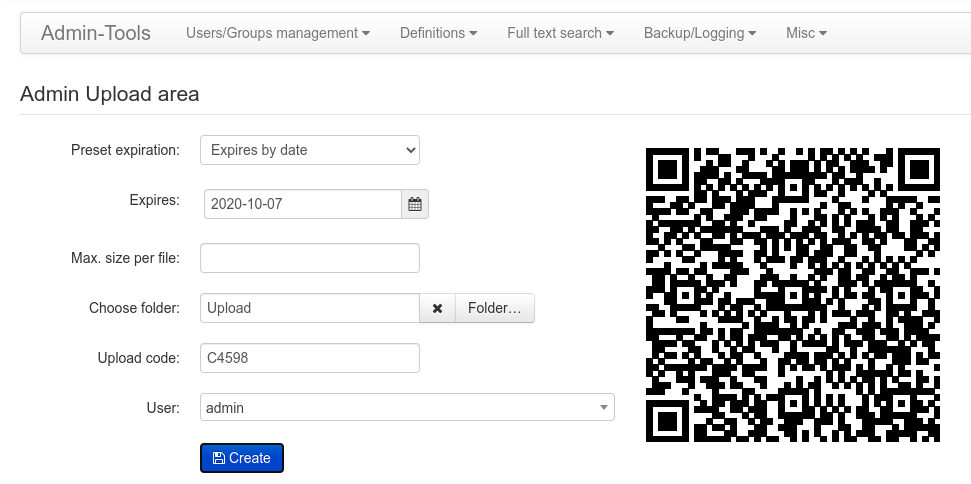Show the Backup/Logging menu
This screenshot has width=971, height=484.
[699, 33]
